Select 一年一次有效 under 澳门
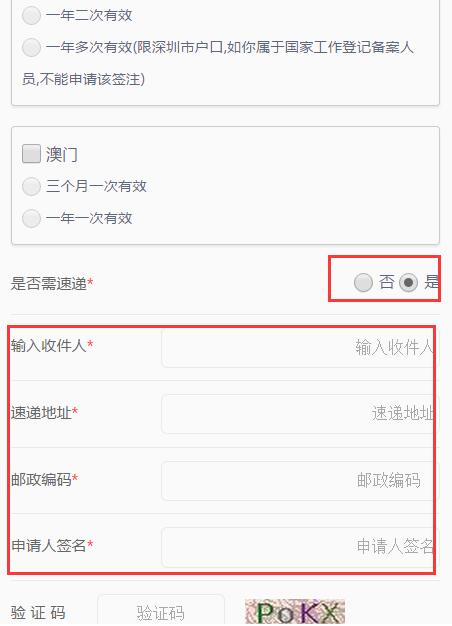 point(31,218)
